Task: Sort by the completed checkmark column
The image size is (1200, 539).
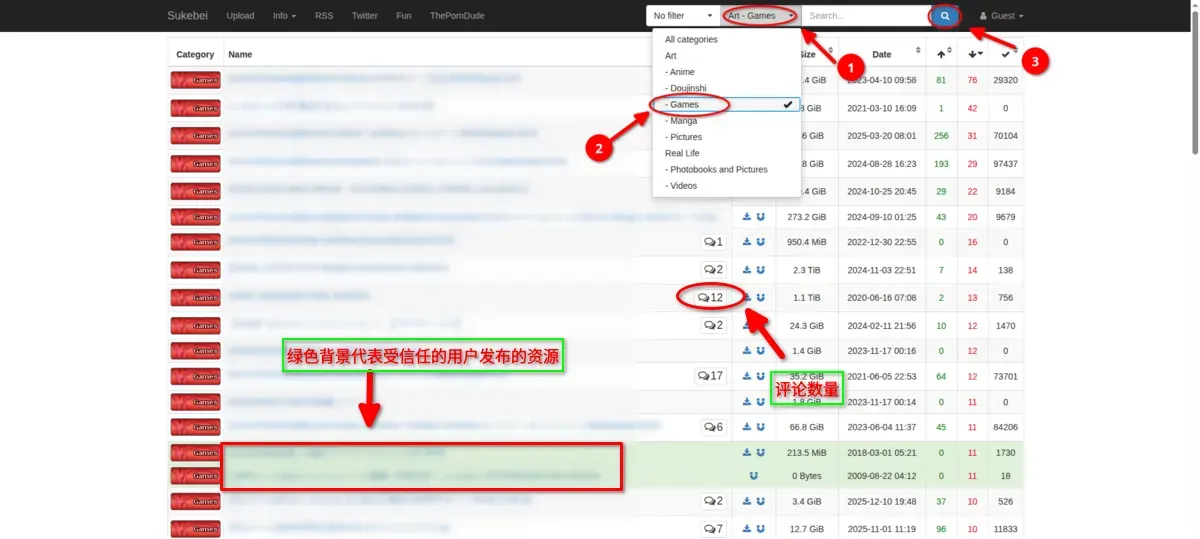Action: tap(1005, 54)
